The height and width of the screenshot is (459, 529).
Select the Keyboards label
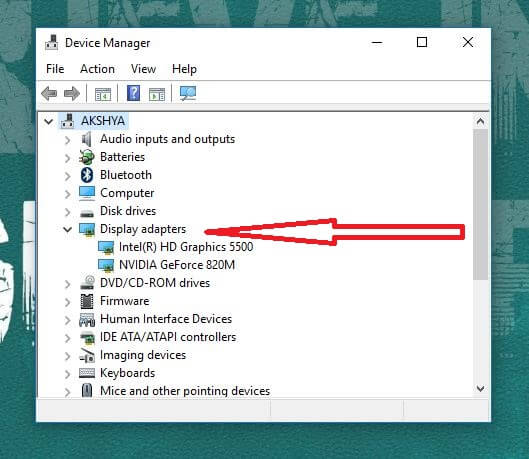128,373
